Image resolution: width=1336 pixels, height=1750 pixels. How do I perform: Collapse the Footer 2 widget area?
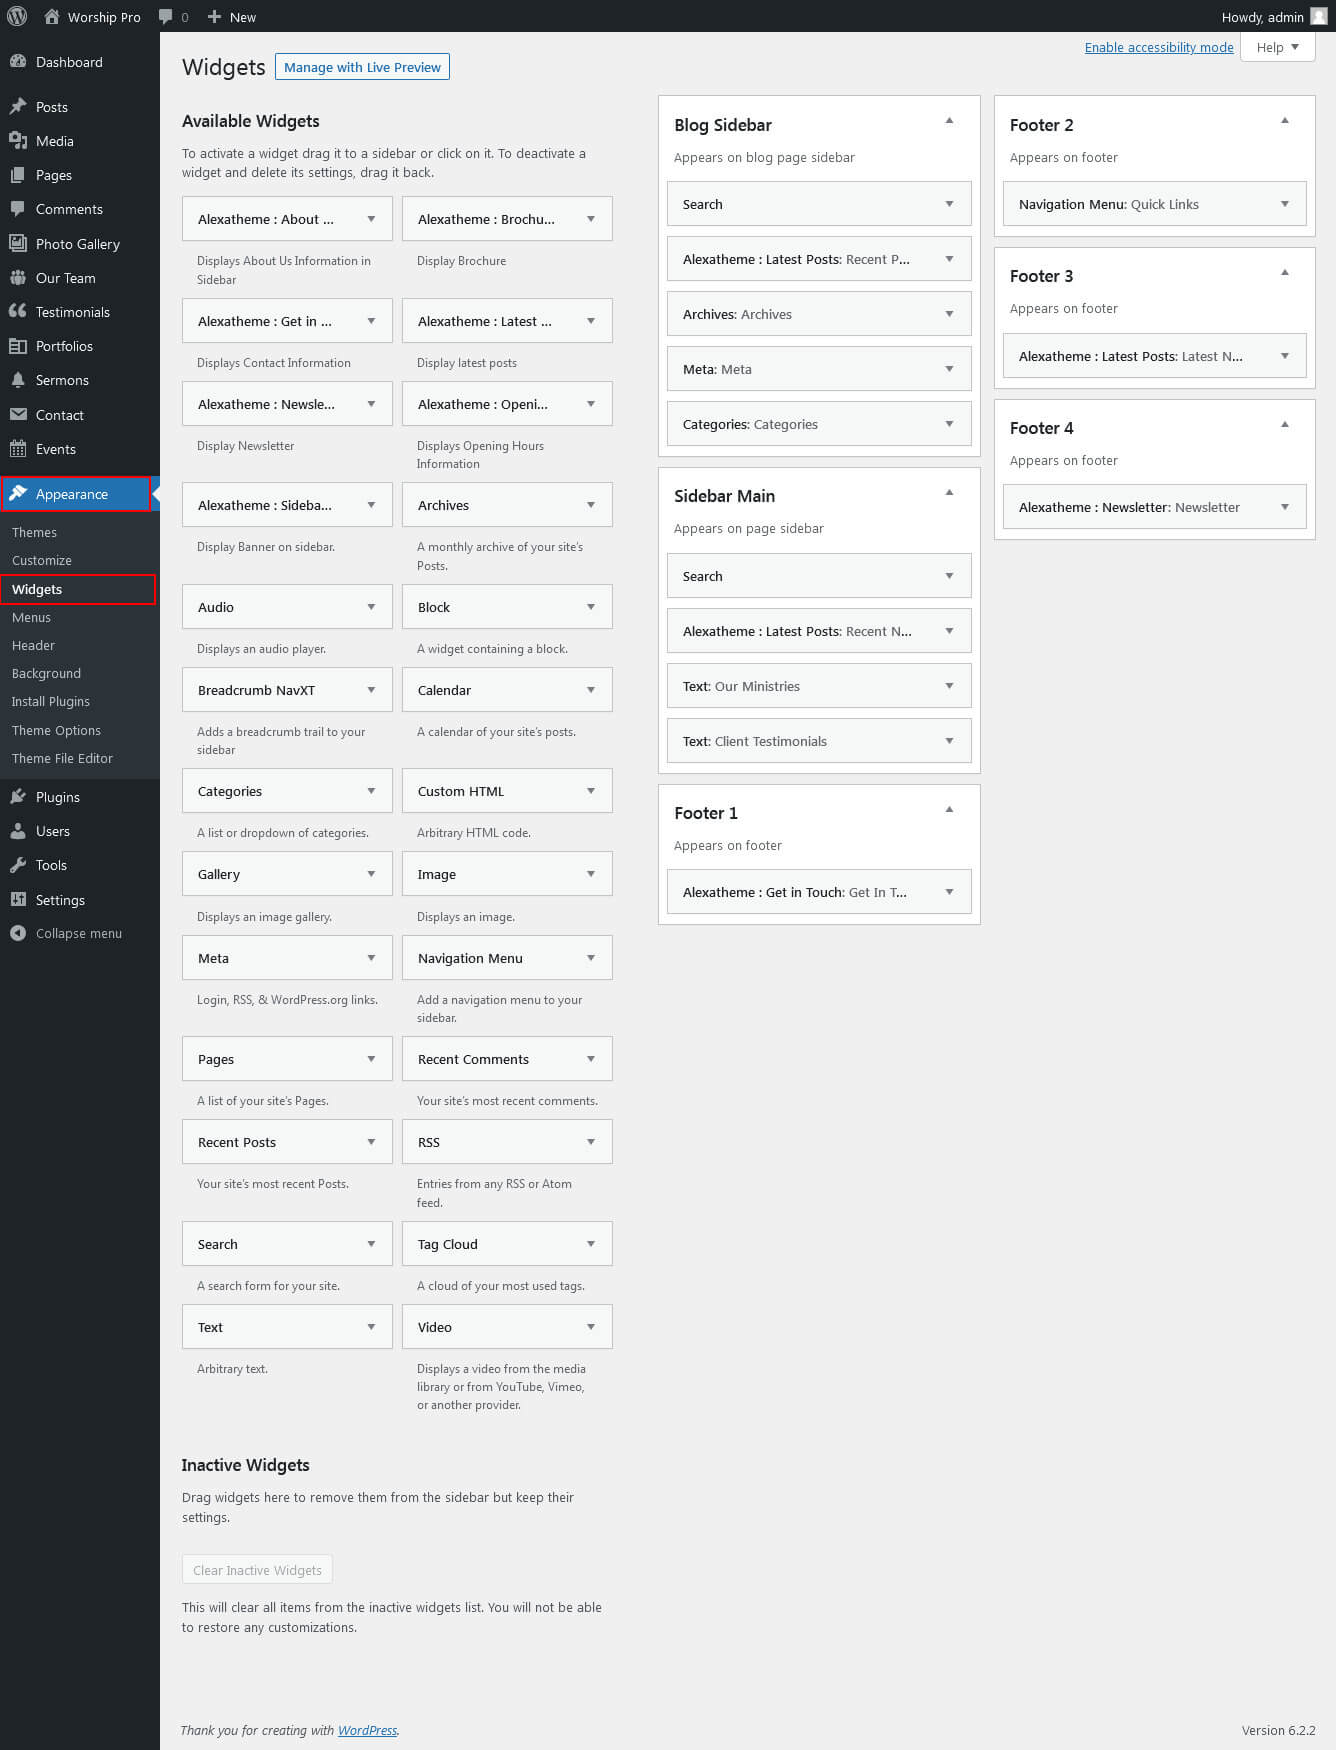click(x=1285, y=121)
